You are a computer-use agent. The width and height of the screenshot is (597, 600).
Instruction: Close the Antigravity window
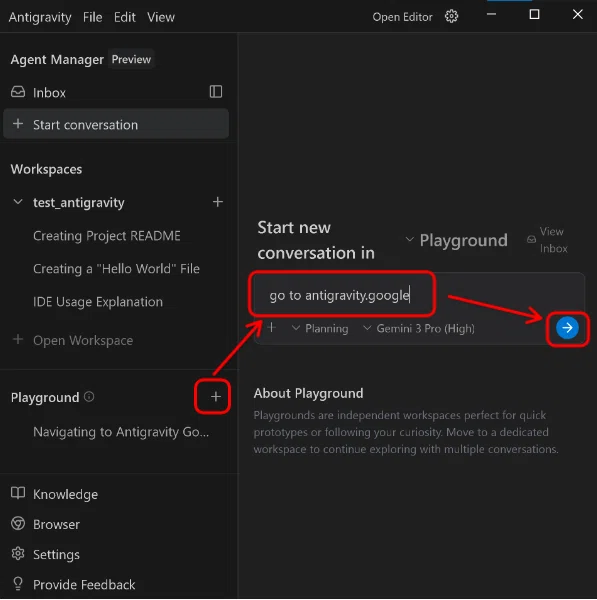coord(577,15)
